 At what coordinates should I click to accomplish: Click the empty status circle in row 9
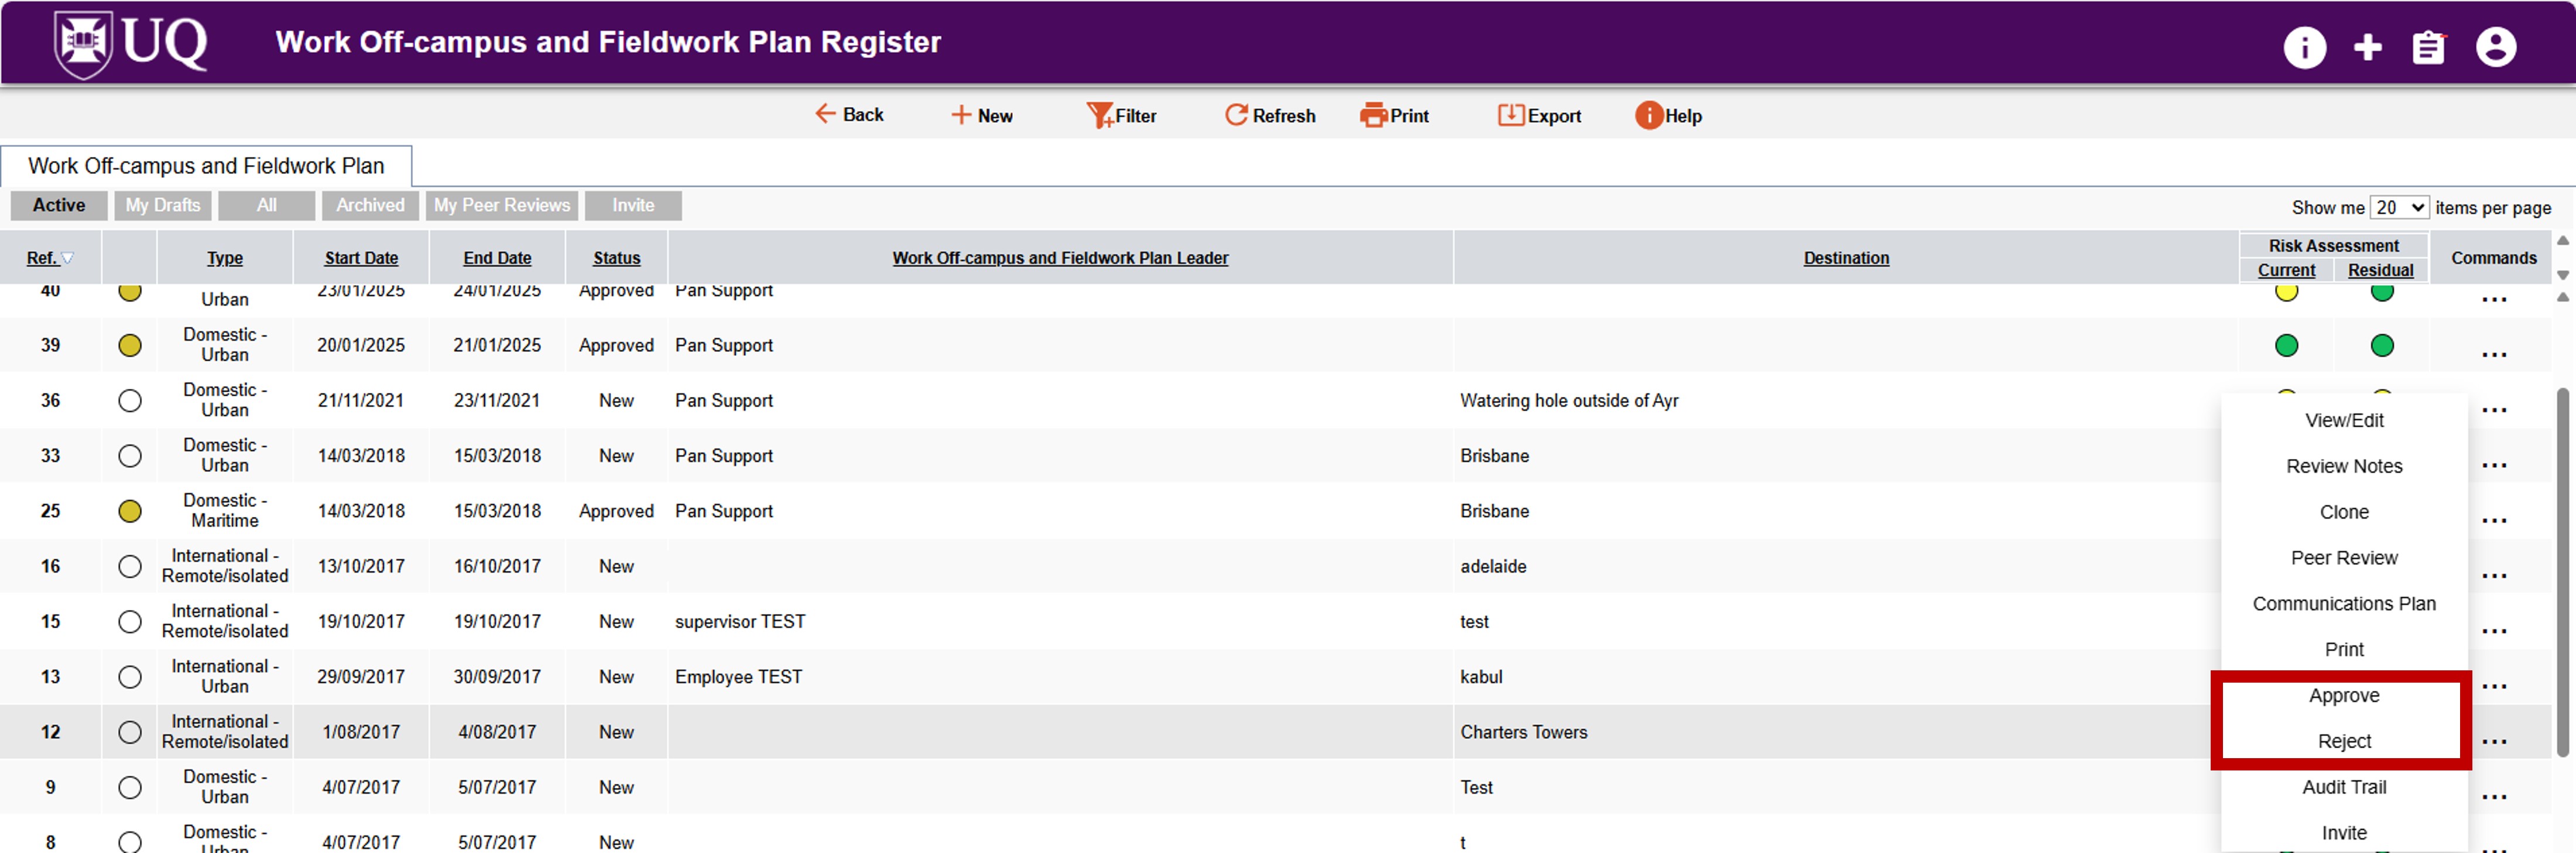[x=129, y=787]
